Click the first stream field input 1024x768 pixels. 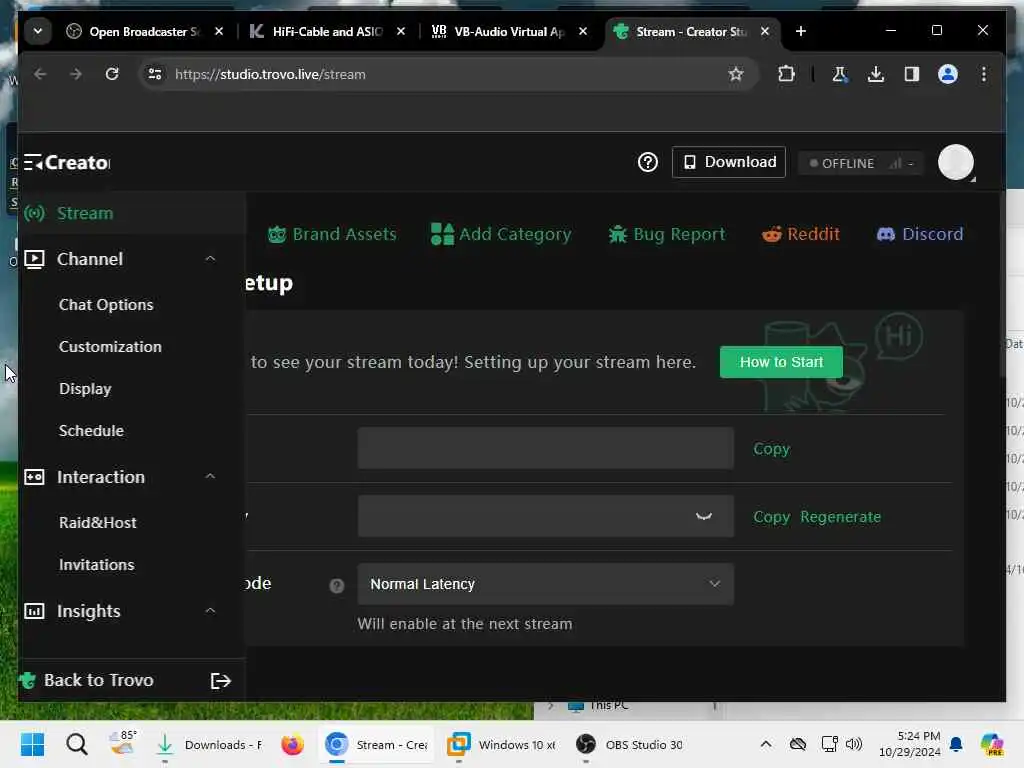pyautogui.click(x=545, y=448)
